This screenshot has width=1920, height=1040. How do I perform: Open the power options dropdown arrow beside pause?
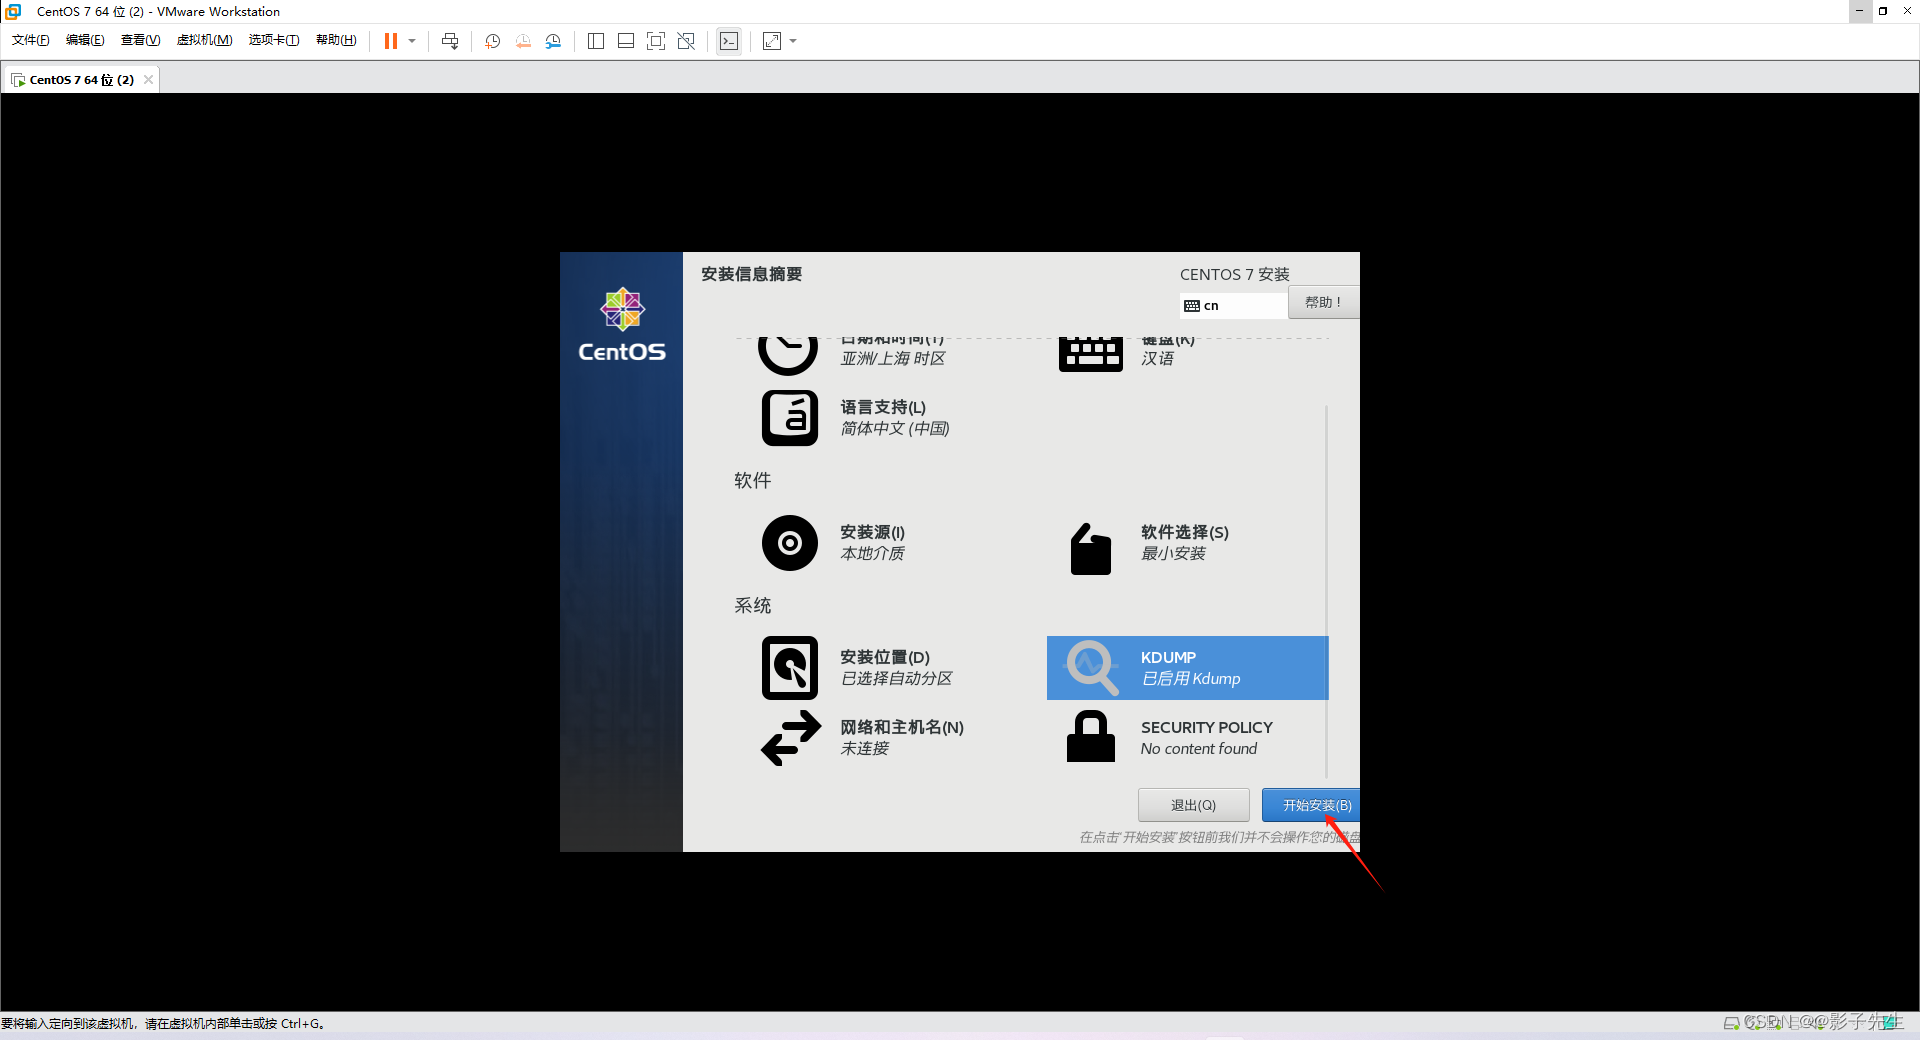click(x=412, y=41)
